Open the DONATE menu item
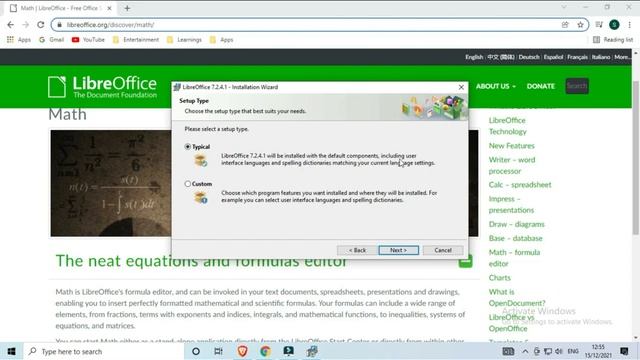 (540, 86)
